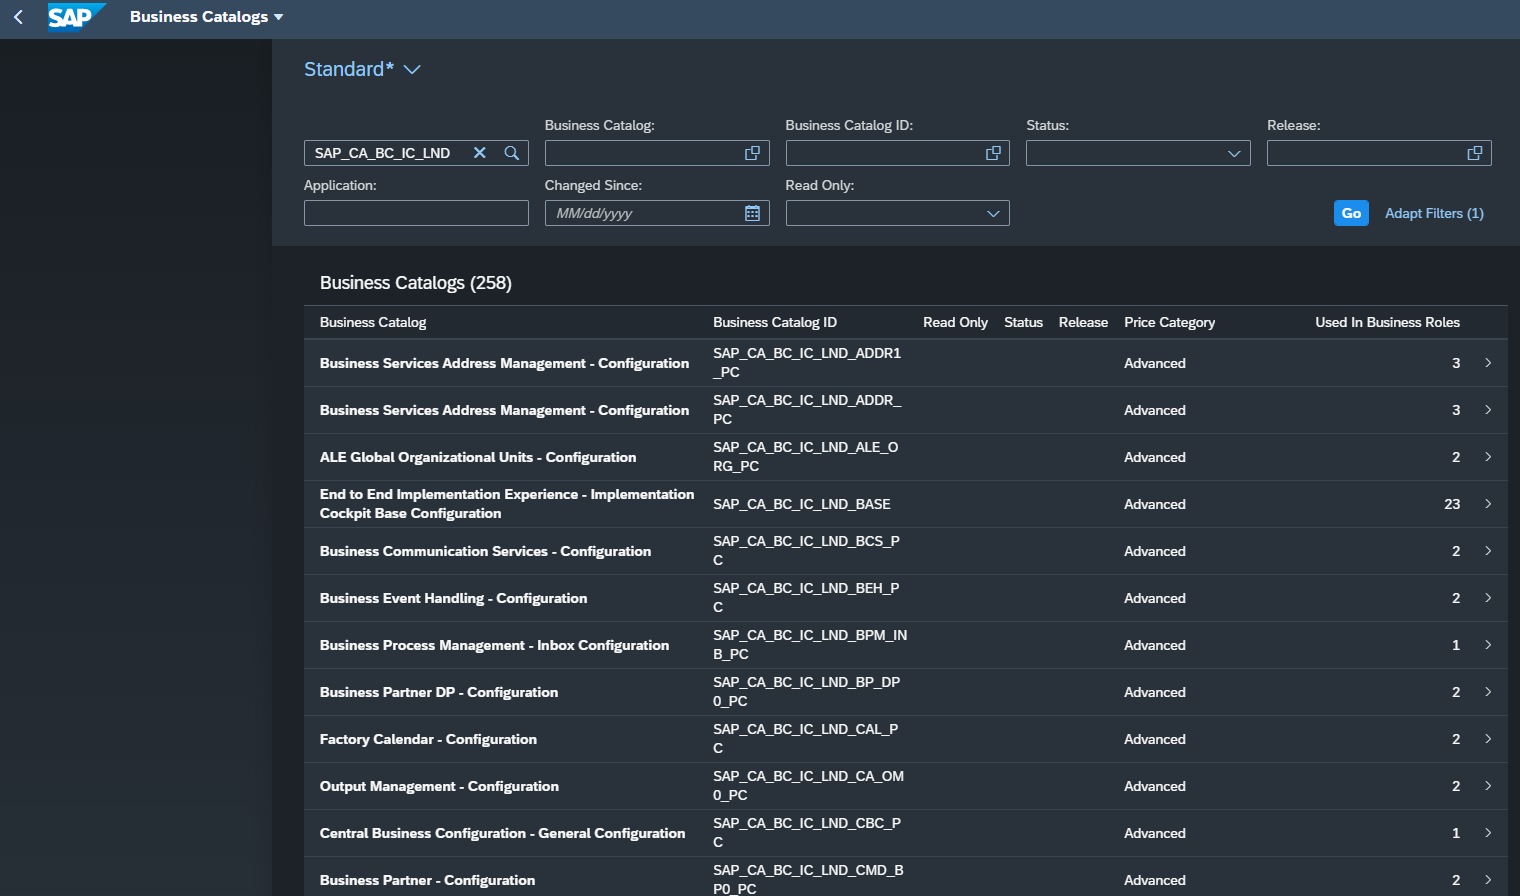Clear the search field SAP_CA_BC_IC_LND
Image resolution: width=1520 pixels, height=896 pixels.
(x=480, y=153)
